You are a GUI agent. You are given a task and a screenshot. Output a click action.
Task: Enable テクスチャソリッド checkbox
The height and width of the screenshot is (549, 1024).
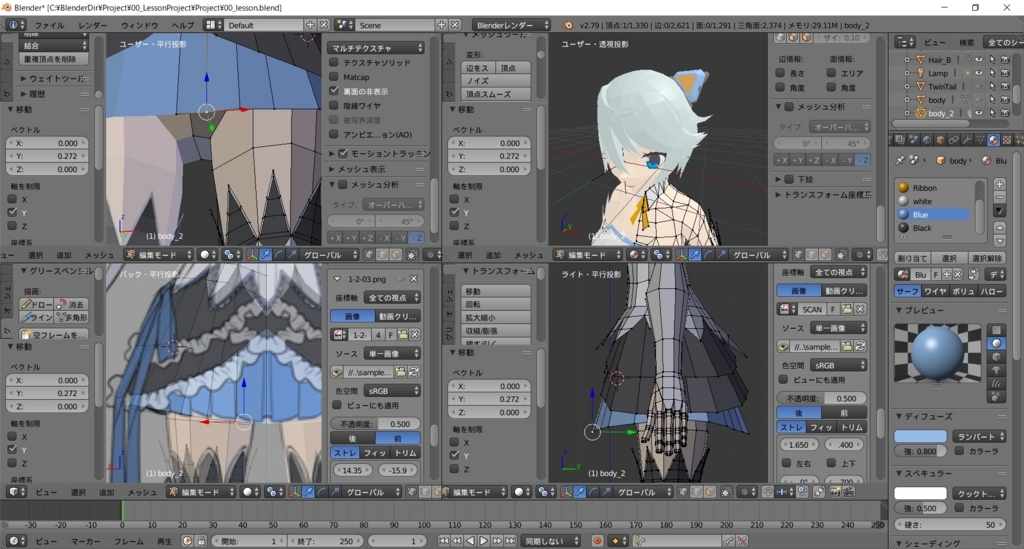(x=334, y=62)
